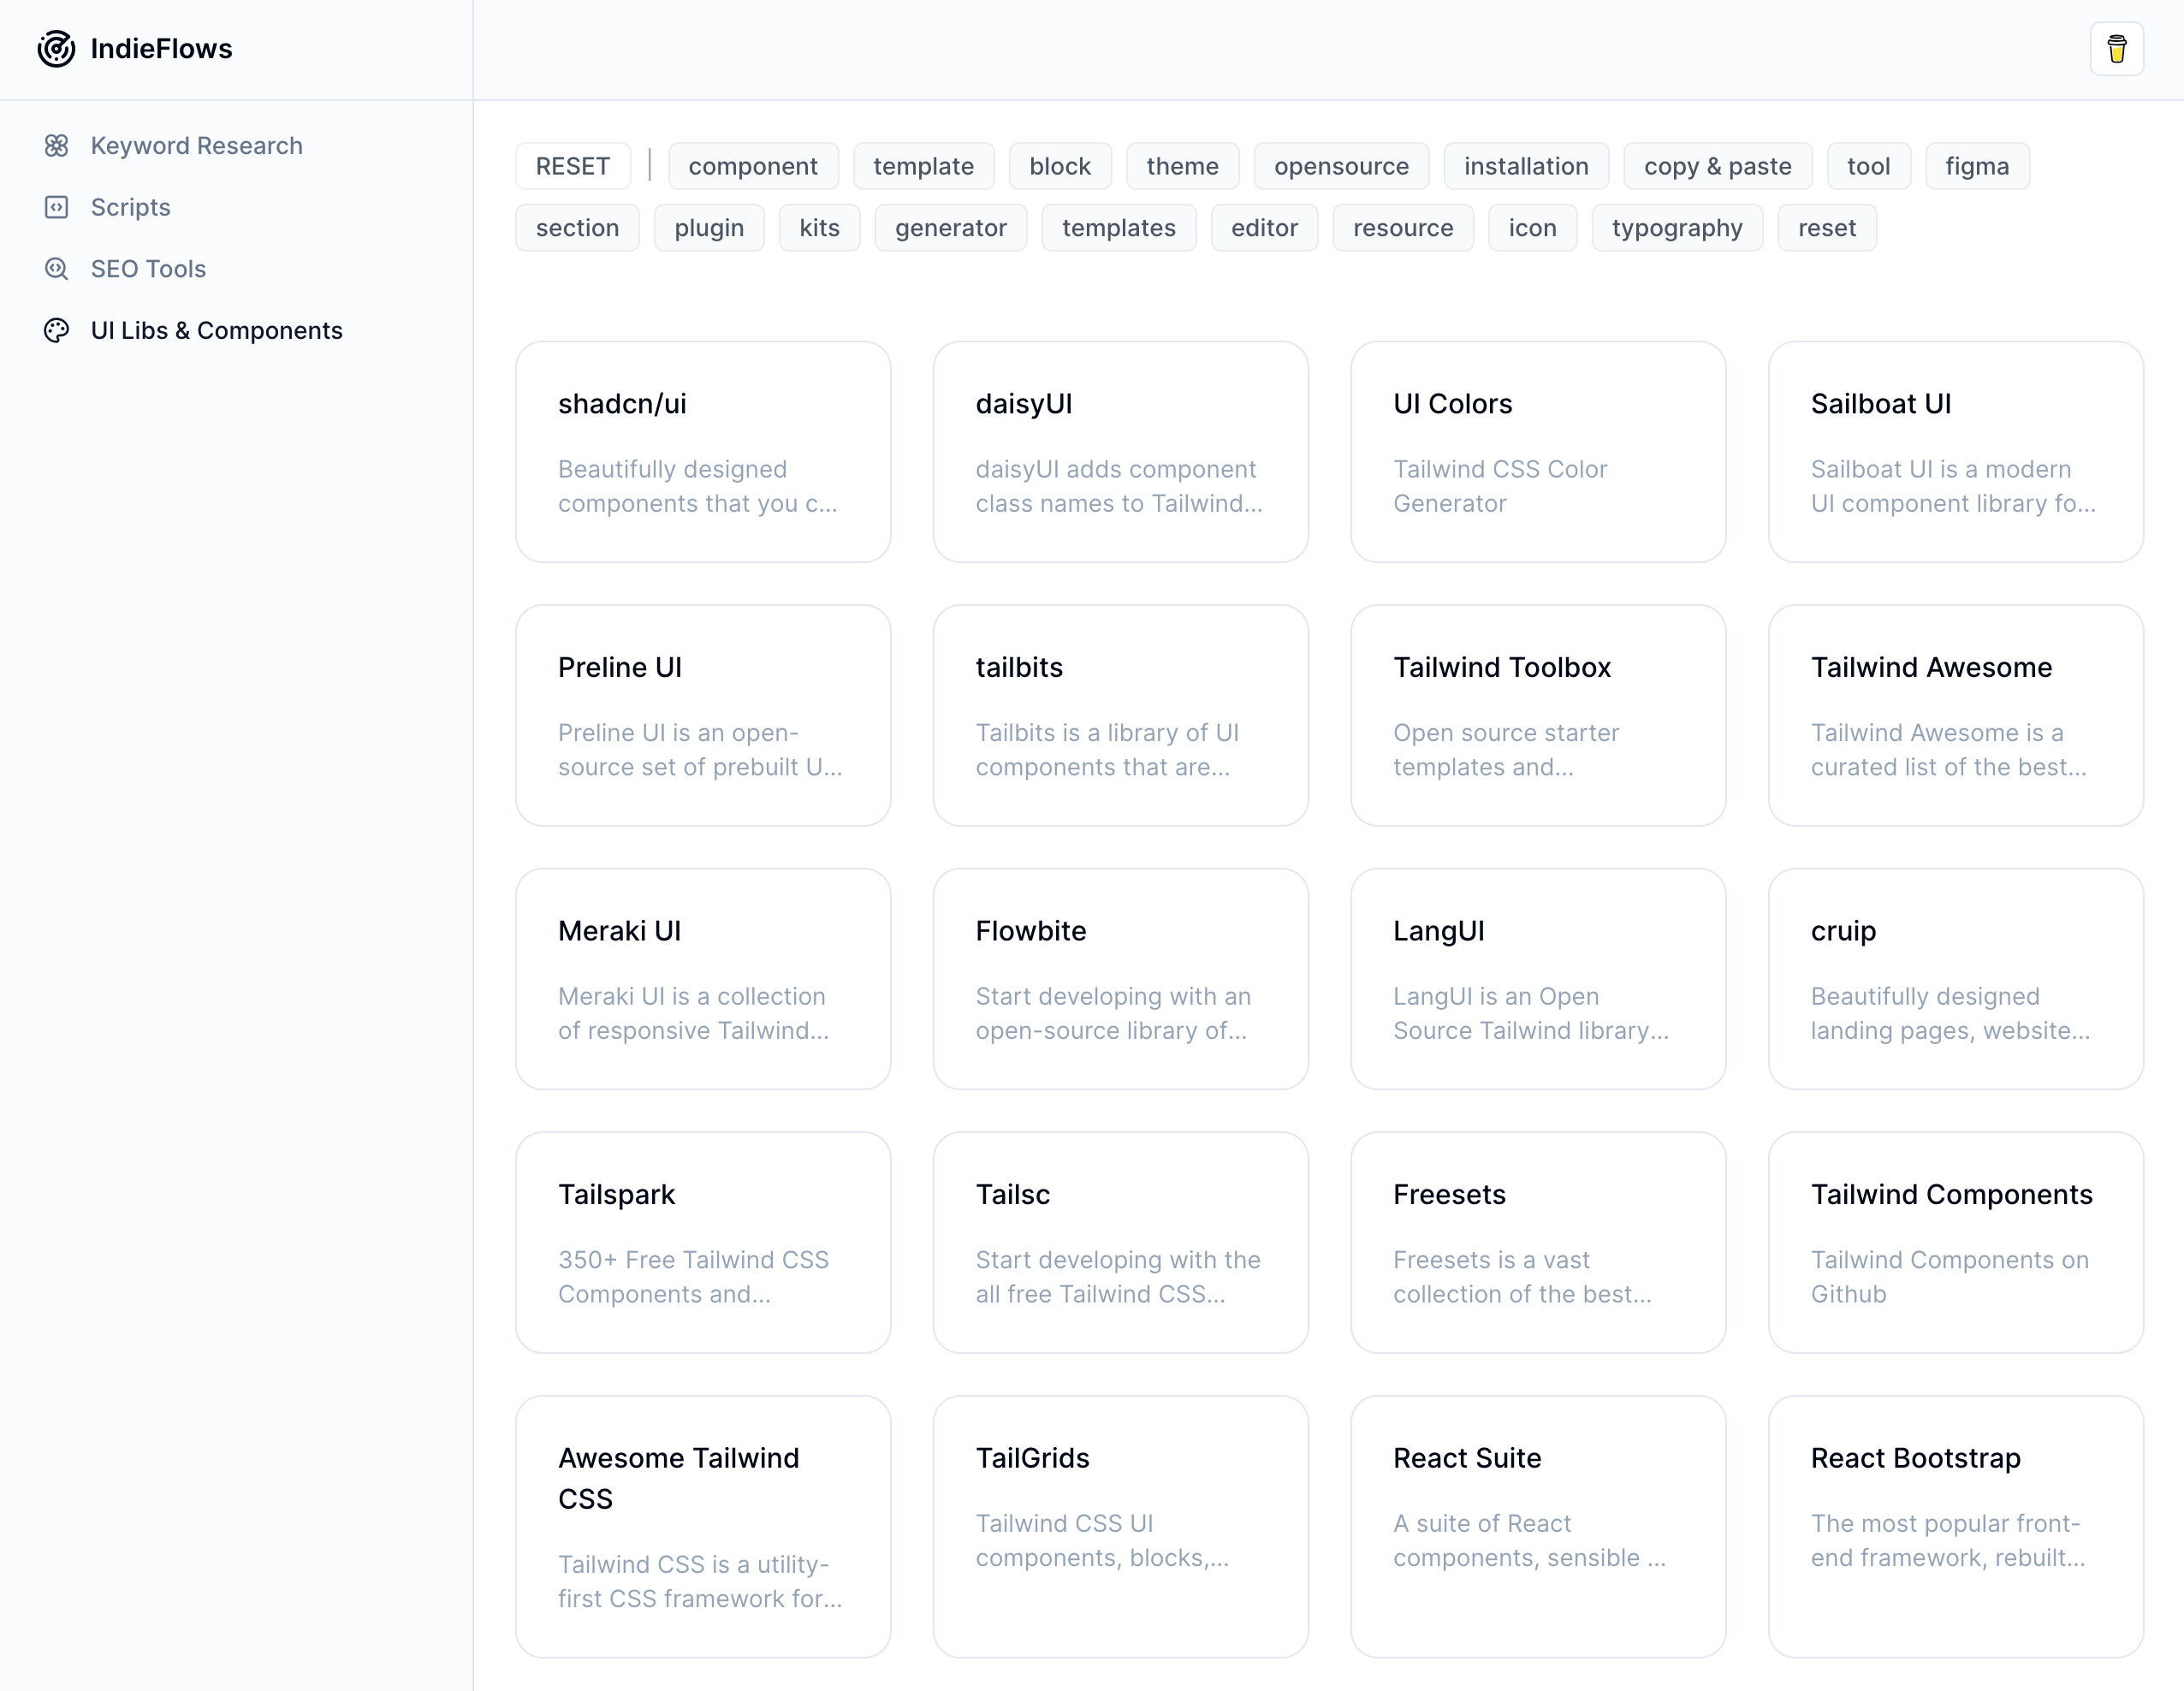Open the Tailwind Components card
This screenshot has height=1691, width=2184.
point(1955,1242)
